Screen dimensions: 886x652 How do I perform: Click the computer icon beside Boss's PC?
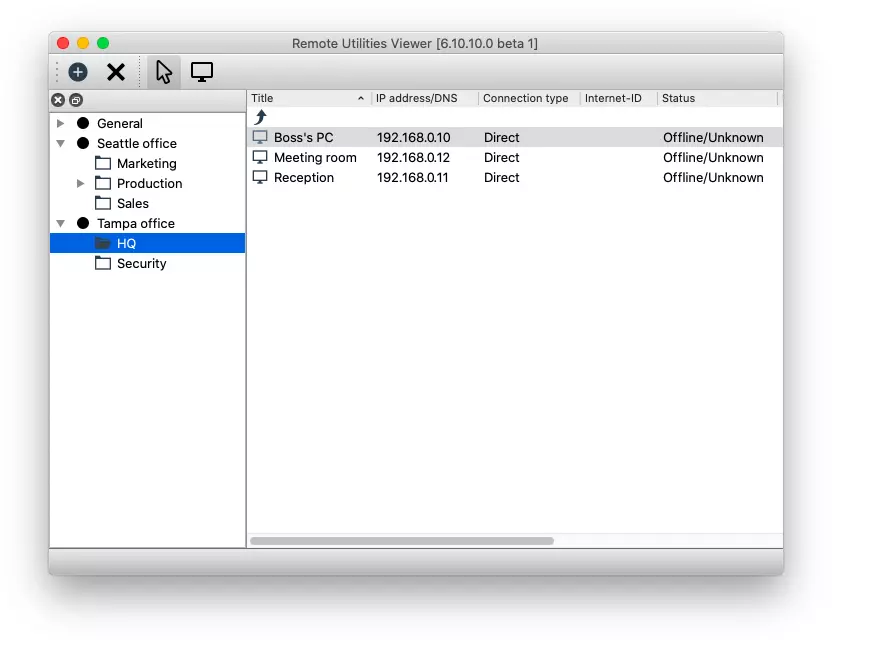(260, 137)
